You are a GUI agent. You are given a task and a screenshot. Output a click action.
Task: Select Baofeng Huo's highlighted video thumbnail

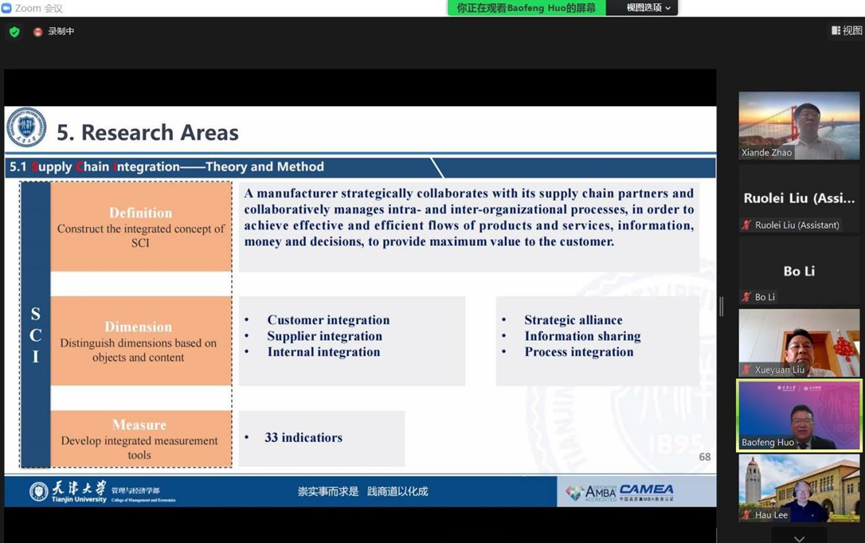(x=799, y=416)
